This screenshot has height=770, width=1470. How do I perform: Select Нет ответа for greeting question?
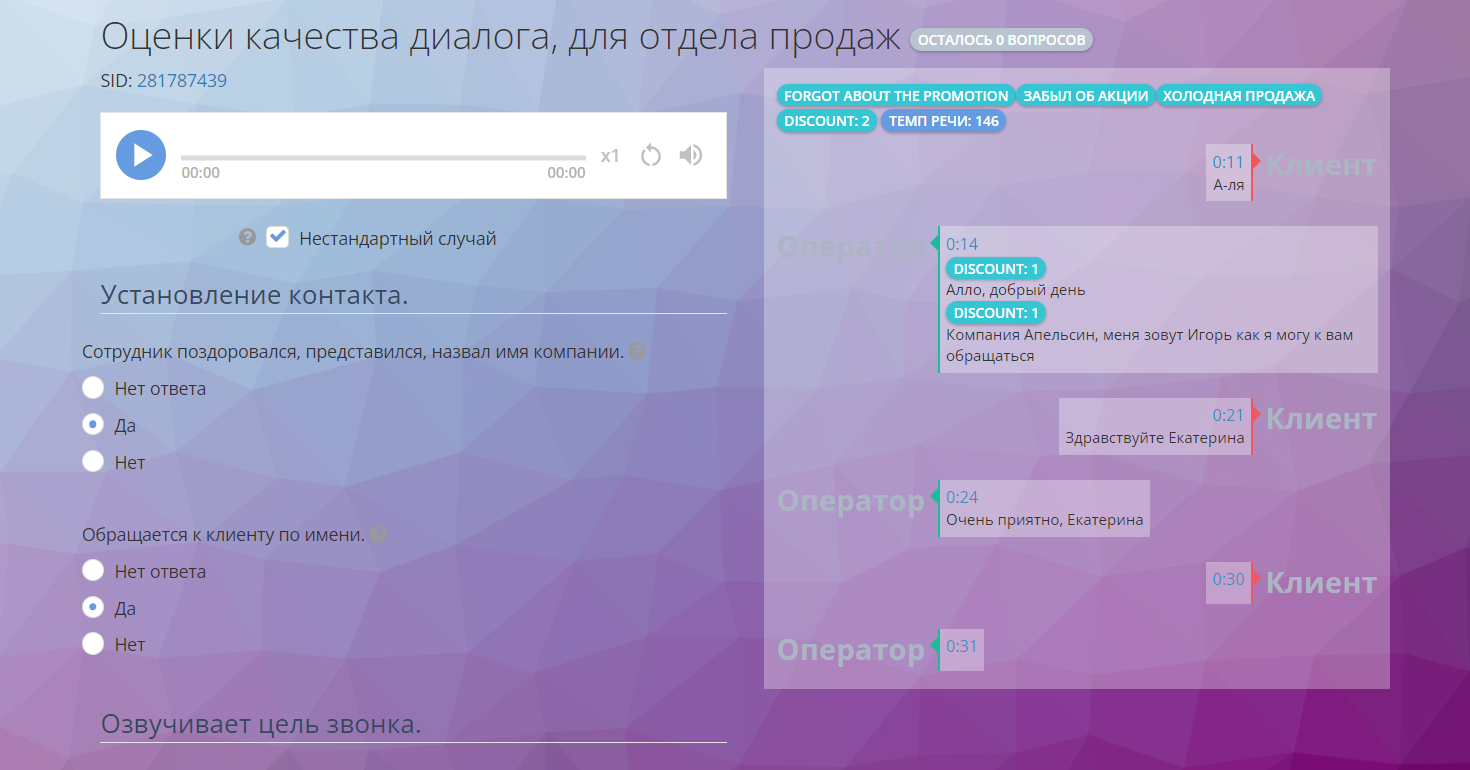93,388
